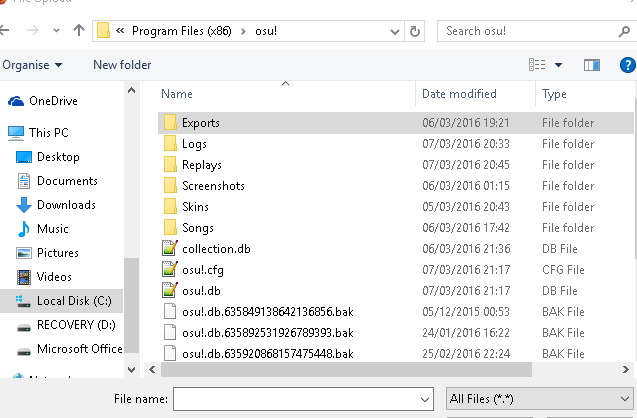Viewport: 637px width, 418px height.
Task: Click horizontal scrollbar left arrow
Action: click(152, 369)
